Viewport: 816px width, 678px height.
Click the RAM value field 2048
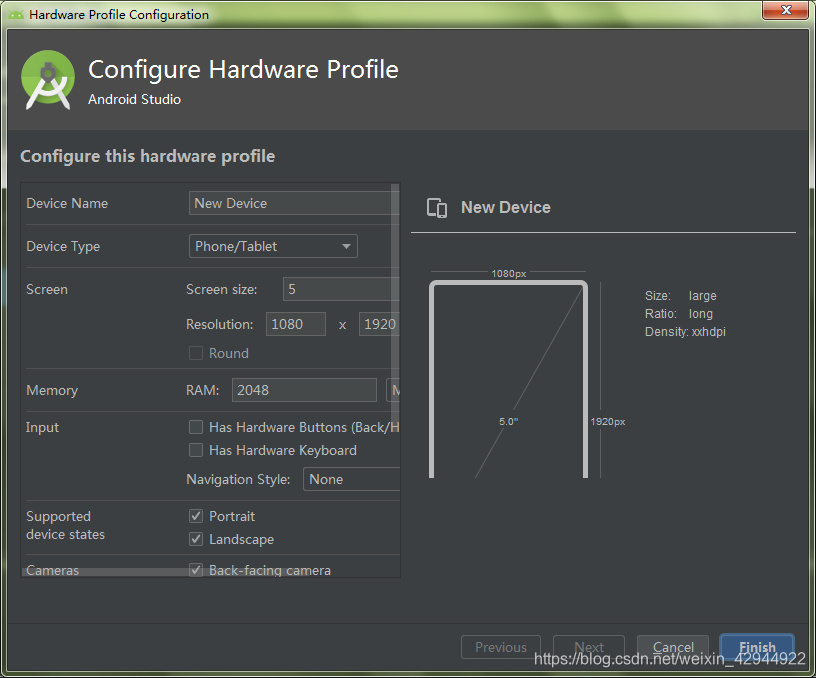point(304,390)
